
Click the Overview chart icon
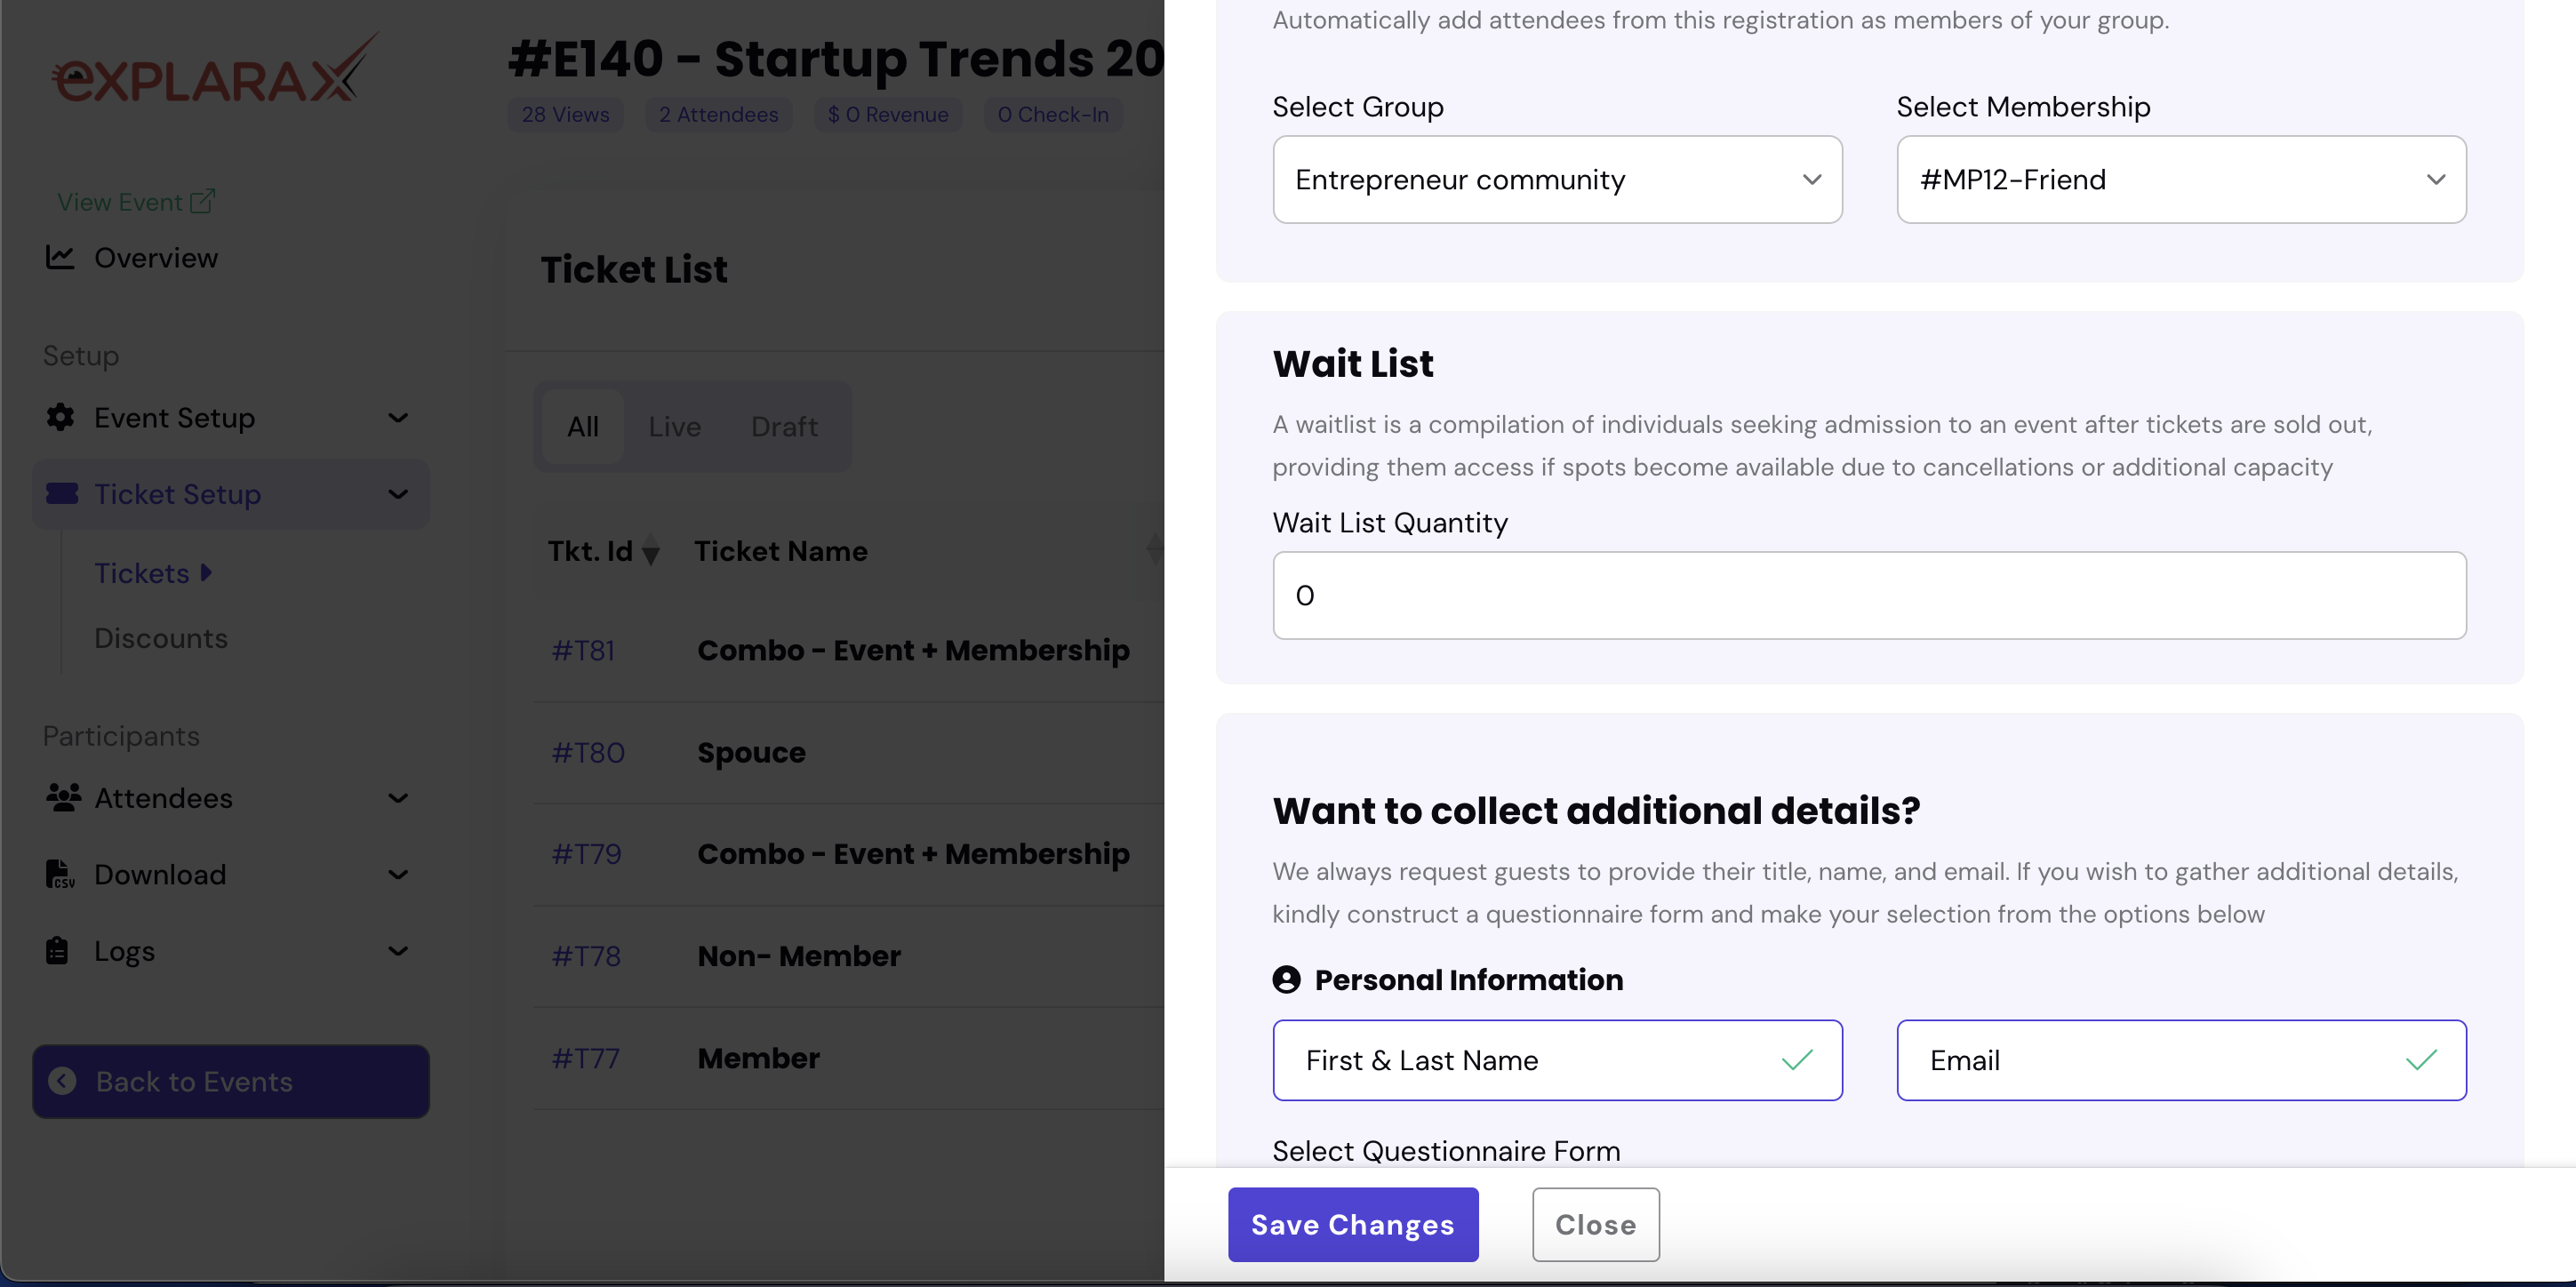click(60, 257)
